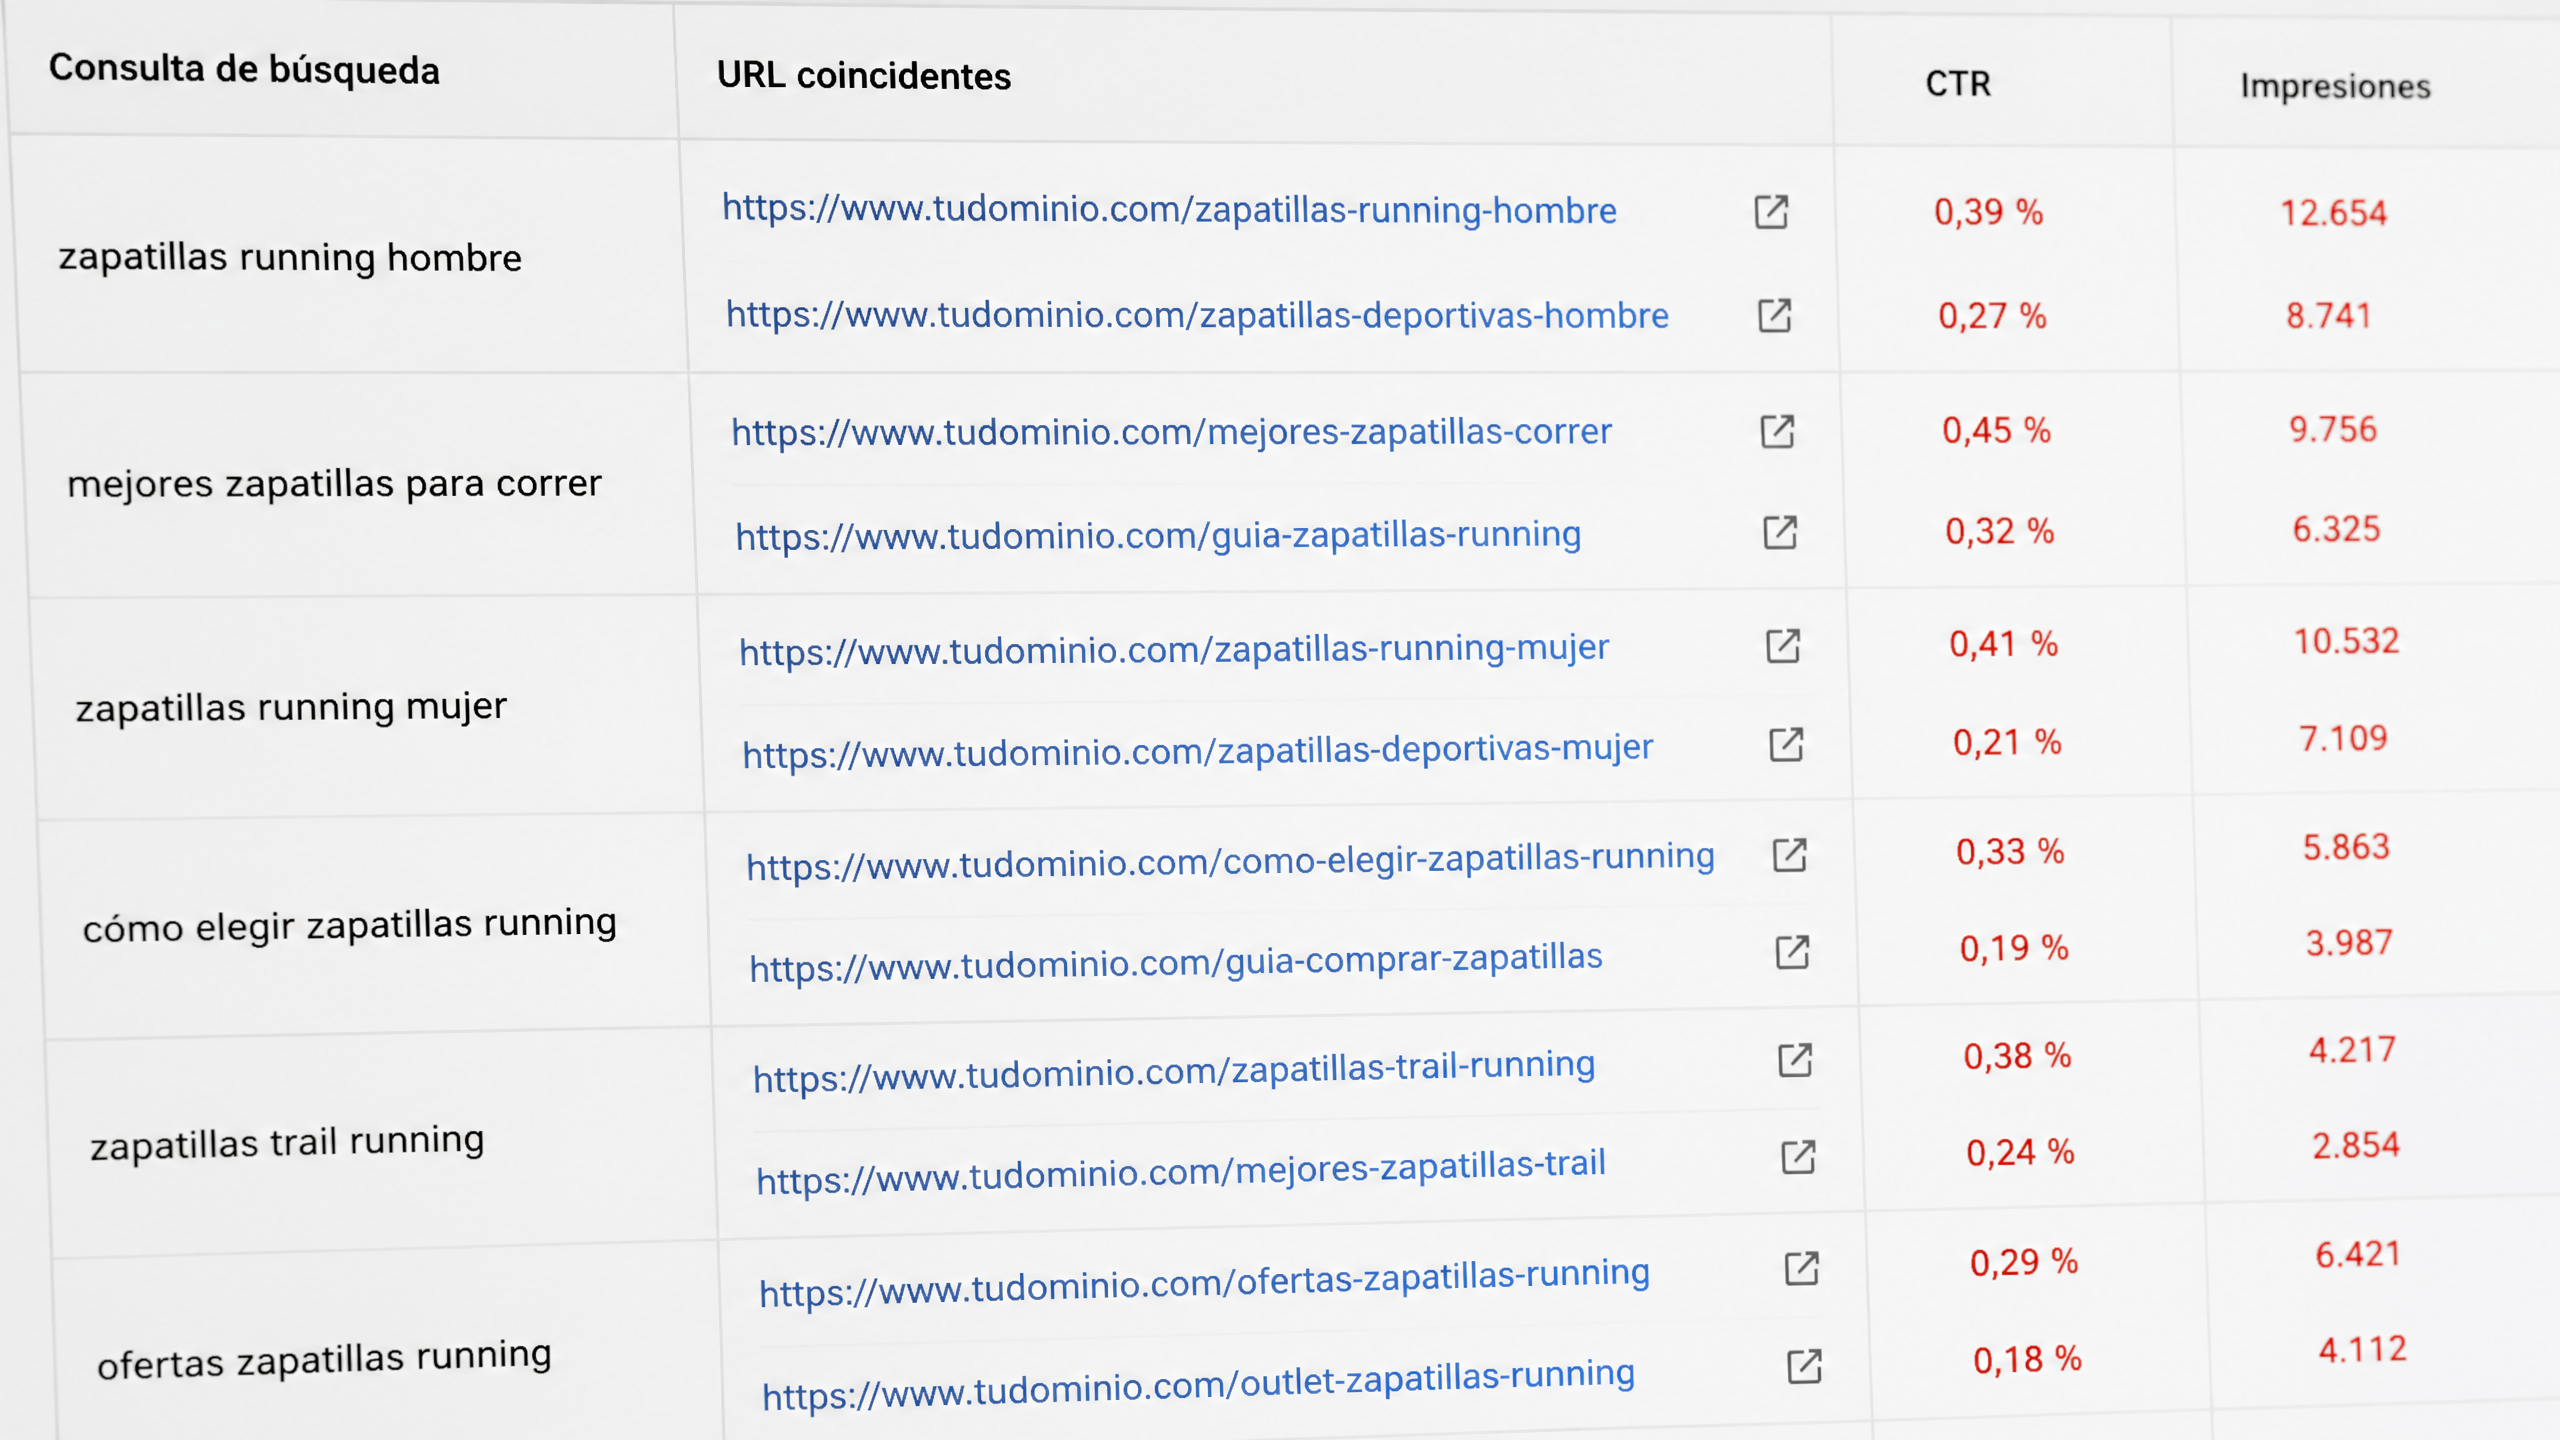Sort by Impresiones column header

tap(2335, 87)
